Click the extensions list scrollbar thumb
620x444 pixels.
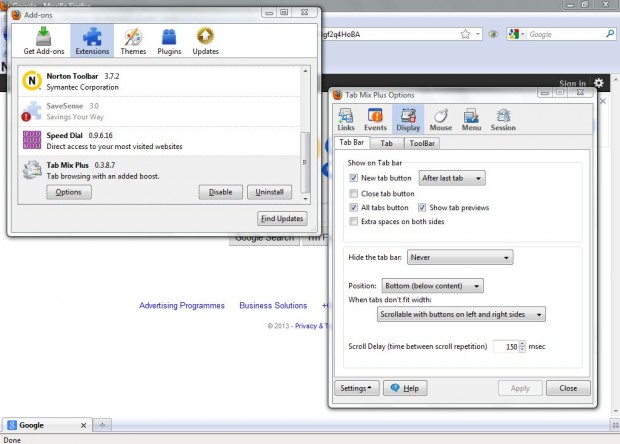coord(305,162)
